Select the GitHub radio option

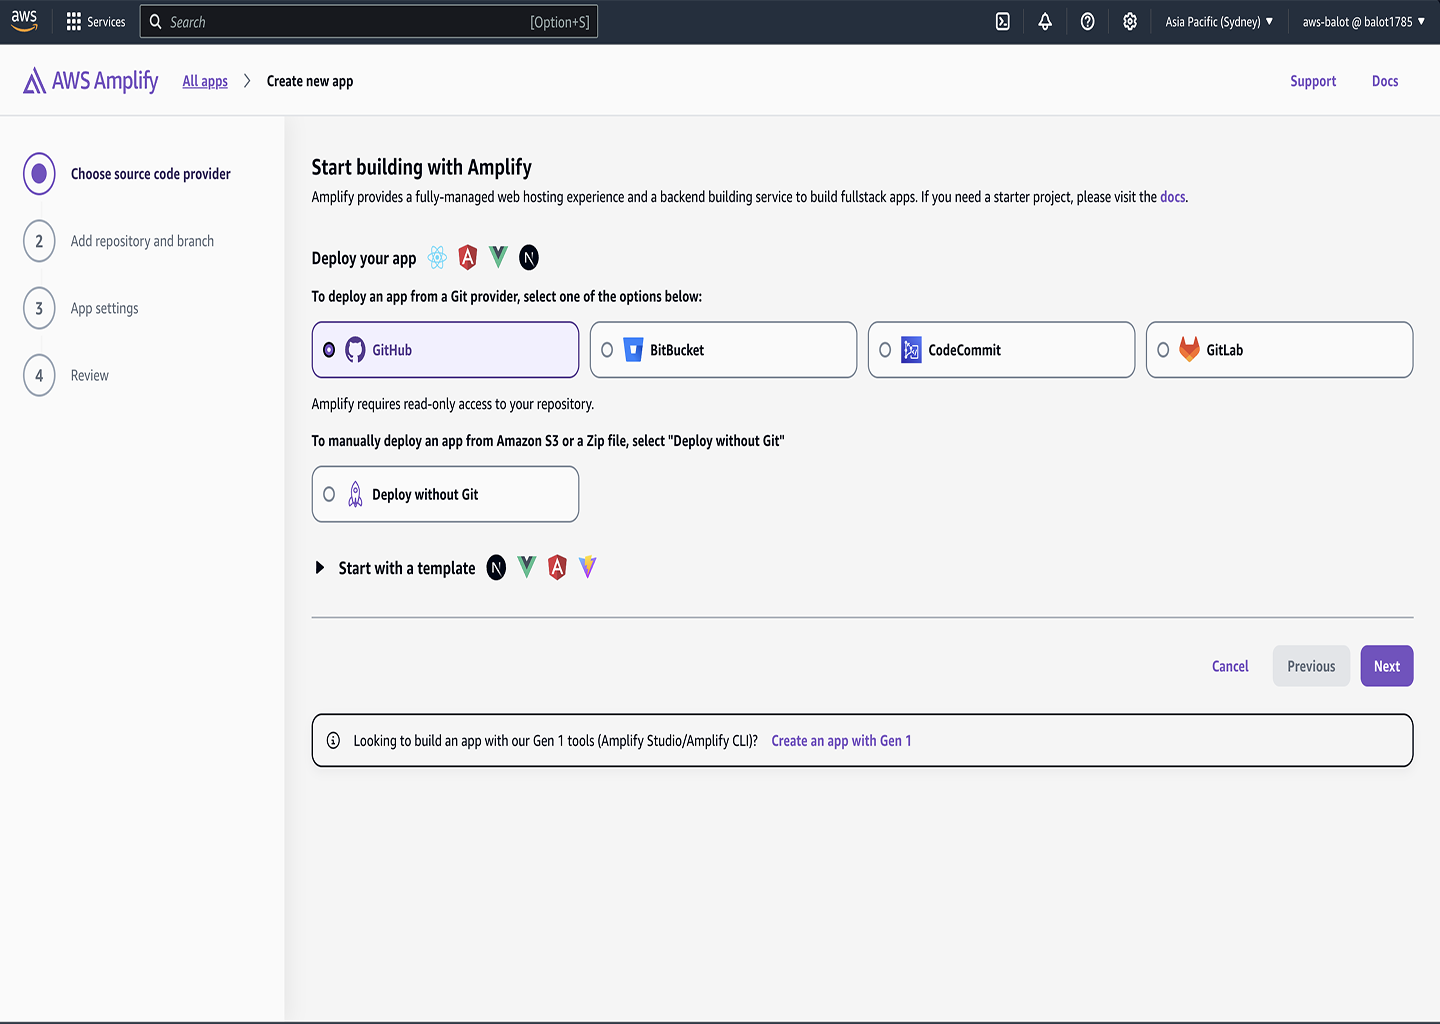329,350
